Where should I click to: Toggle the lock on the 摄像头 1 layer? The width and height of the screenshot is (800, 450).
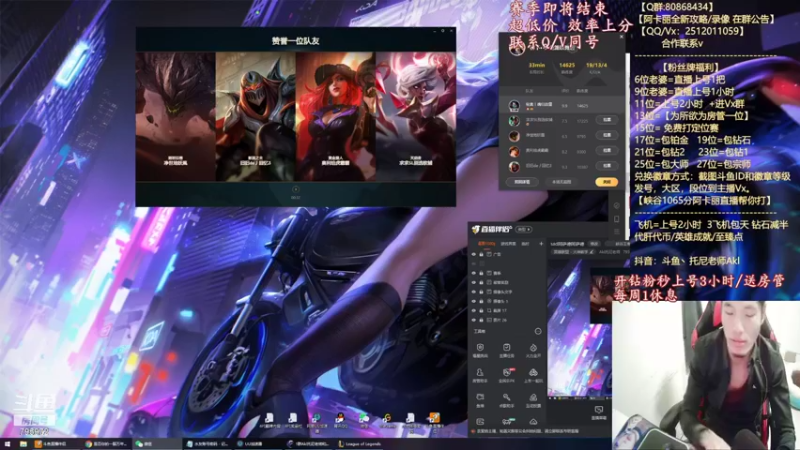[481, 302]
